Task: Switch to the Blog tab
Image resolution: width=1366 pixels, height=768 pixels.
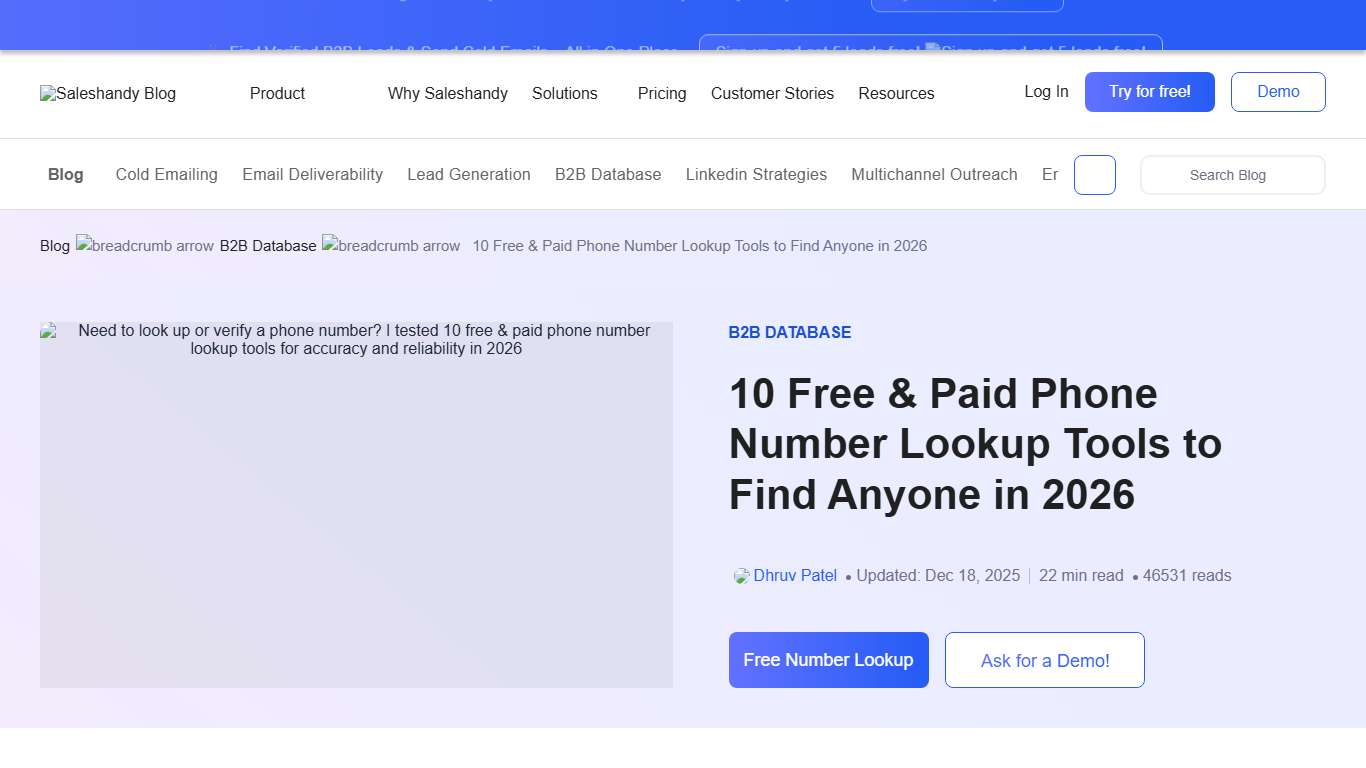Action: click(65, 174)
